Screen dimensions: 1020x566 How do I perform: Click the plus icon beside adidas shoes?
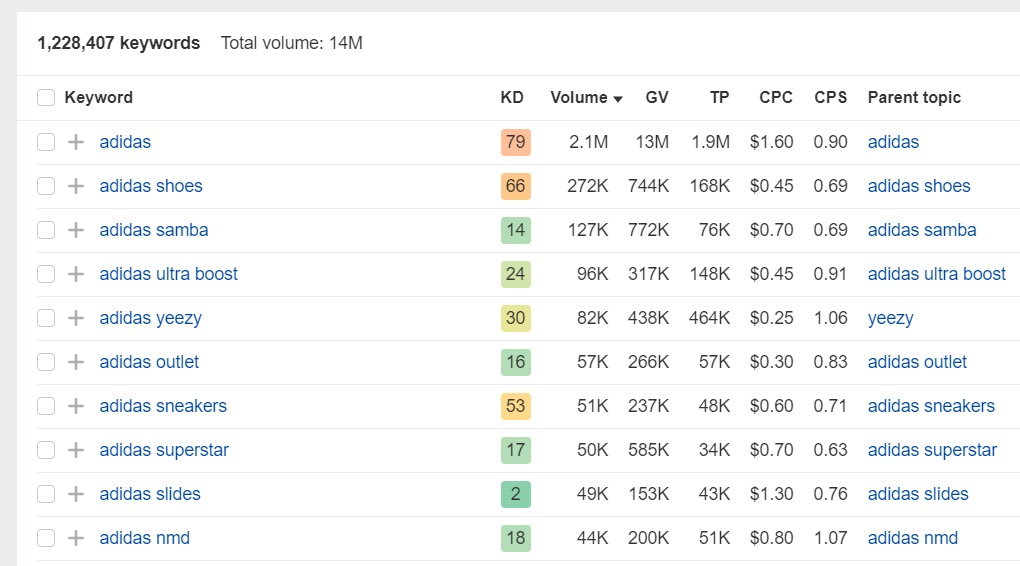(75, 186)
